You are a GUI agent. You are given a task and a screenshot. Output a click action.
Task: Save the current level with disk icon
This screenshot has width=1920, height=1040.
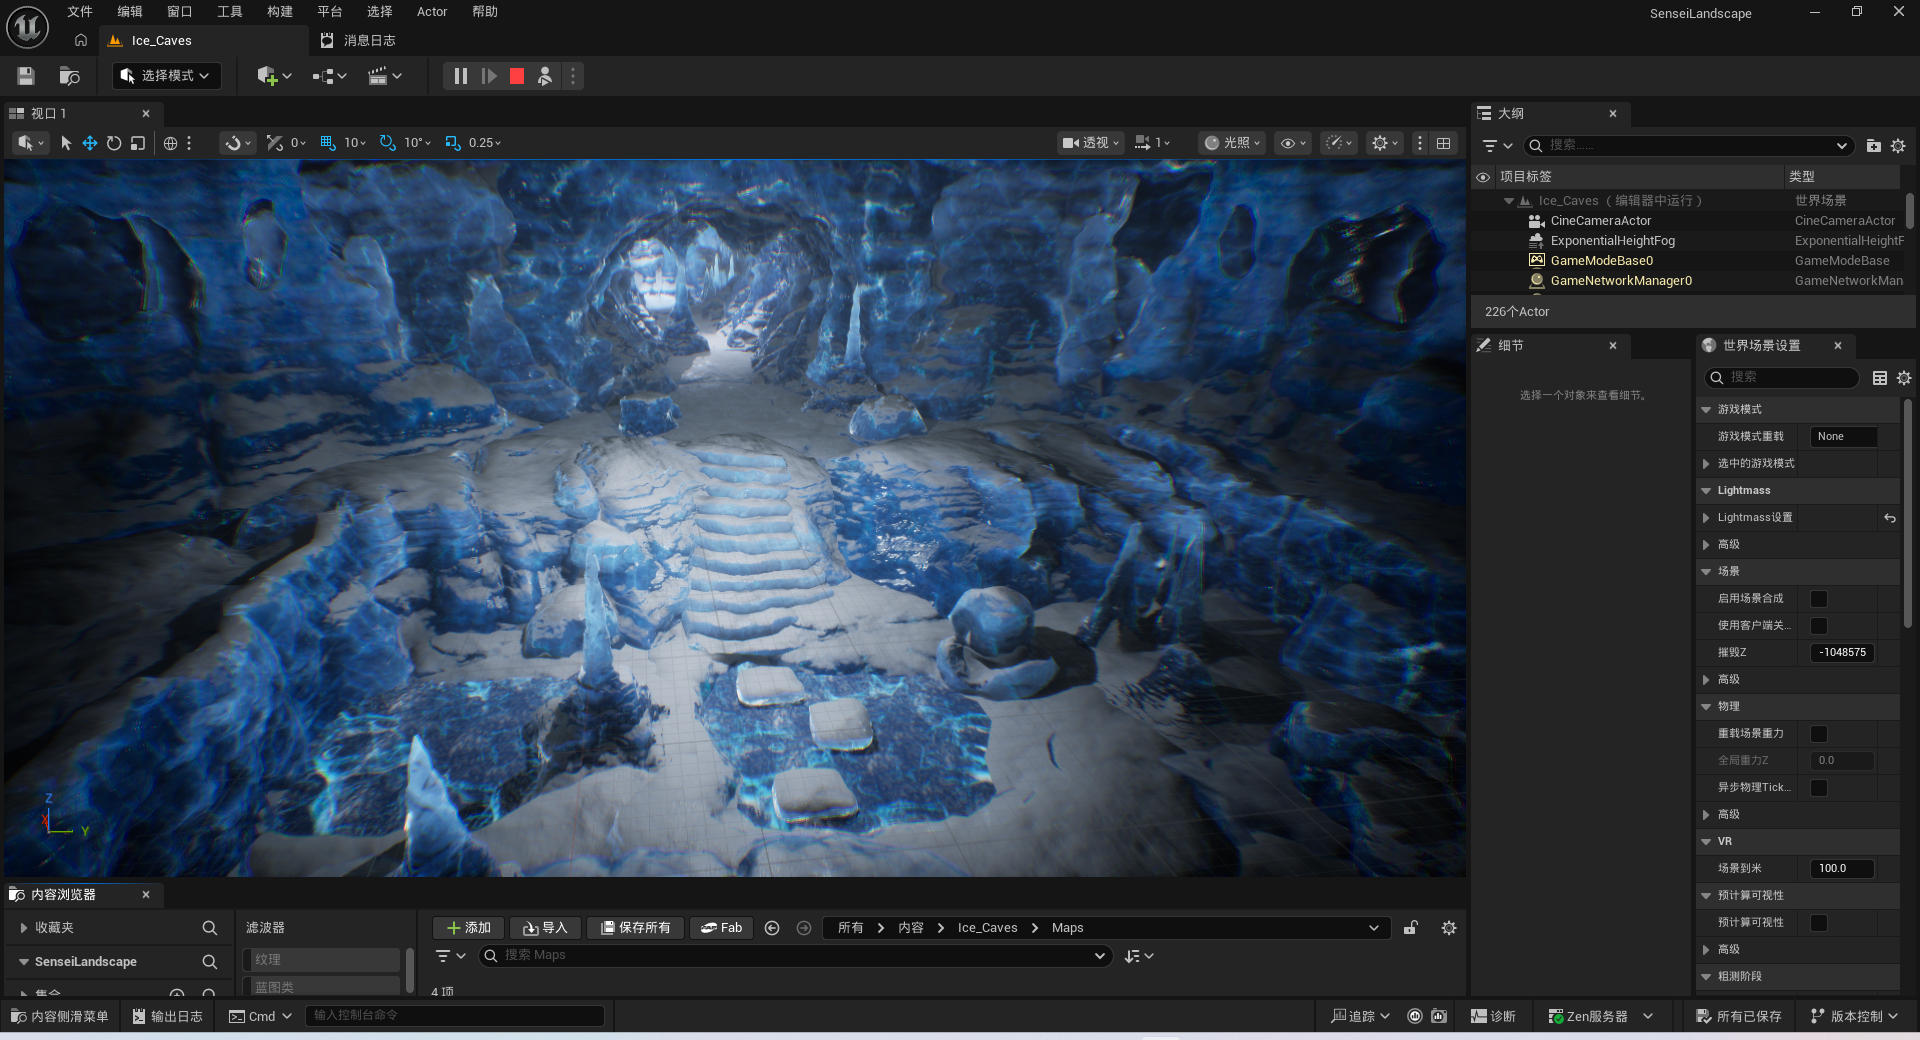pyautogui.click(x=26, y=76)
